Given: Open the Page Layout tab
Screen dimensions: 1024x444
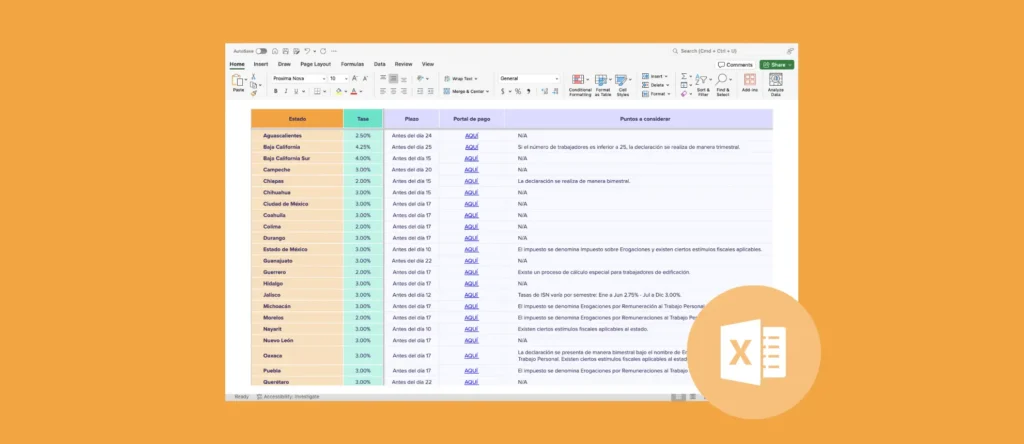Looking at the screenshot, I should (315, 64).
